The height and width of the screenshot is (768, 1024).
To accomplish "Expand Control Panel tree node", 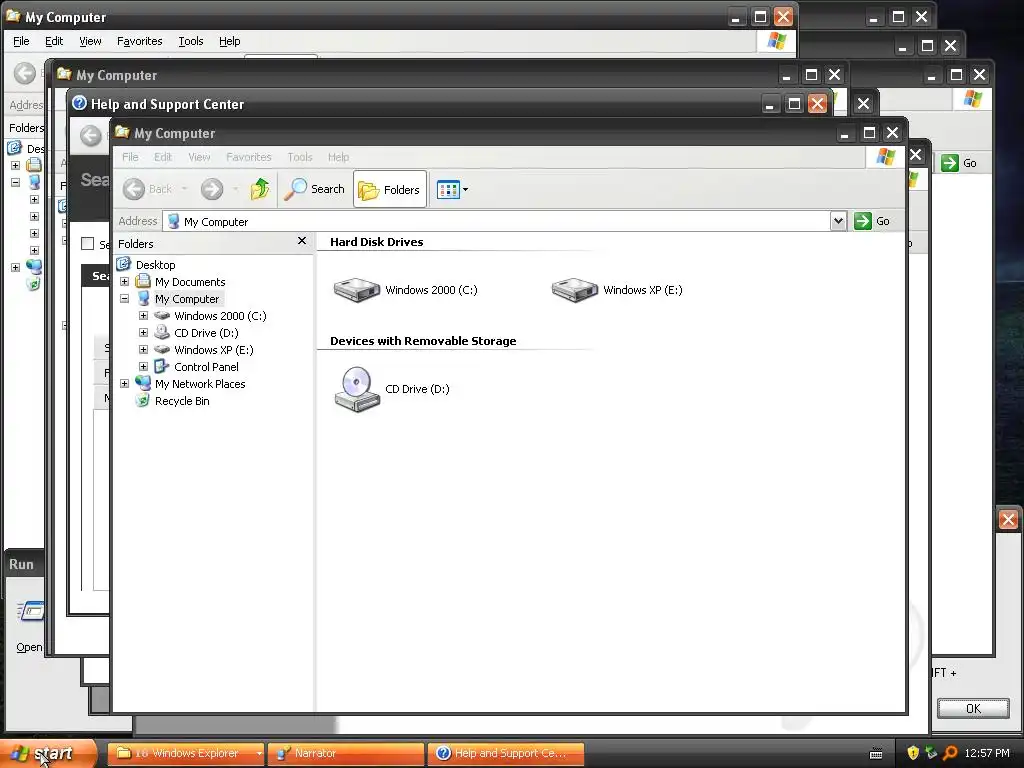I will tap(144, 366).
